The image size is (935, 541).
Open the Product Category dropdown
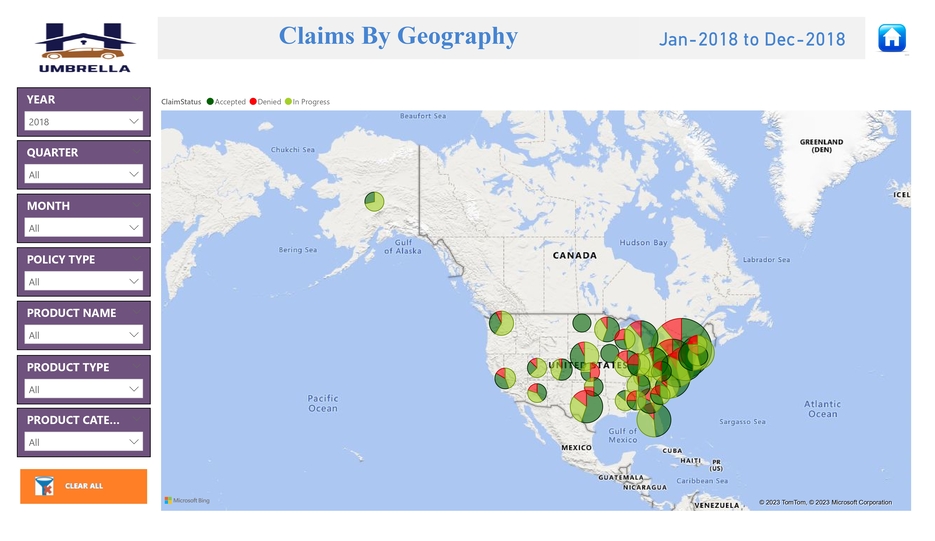click(x=83, y=442)
